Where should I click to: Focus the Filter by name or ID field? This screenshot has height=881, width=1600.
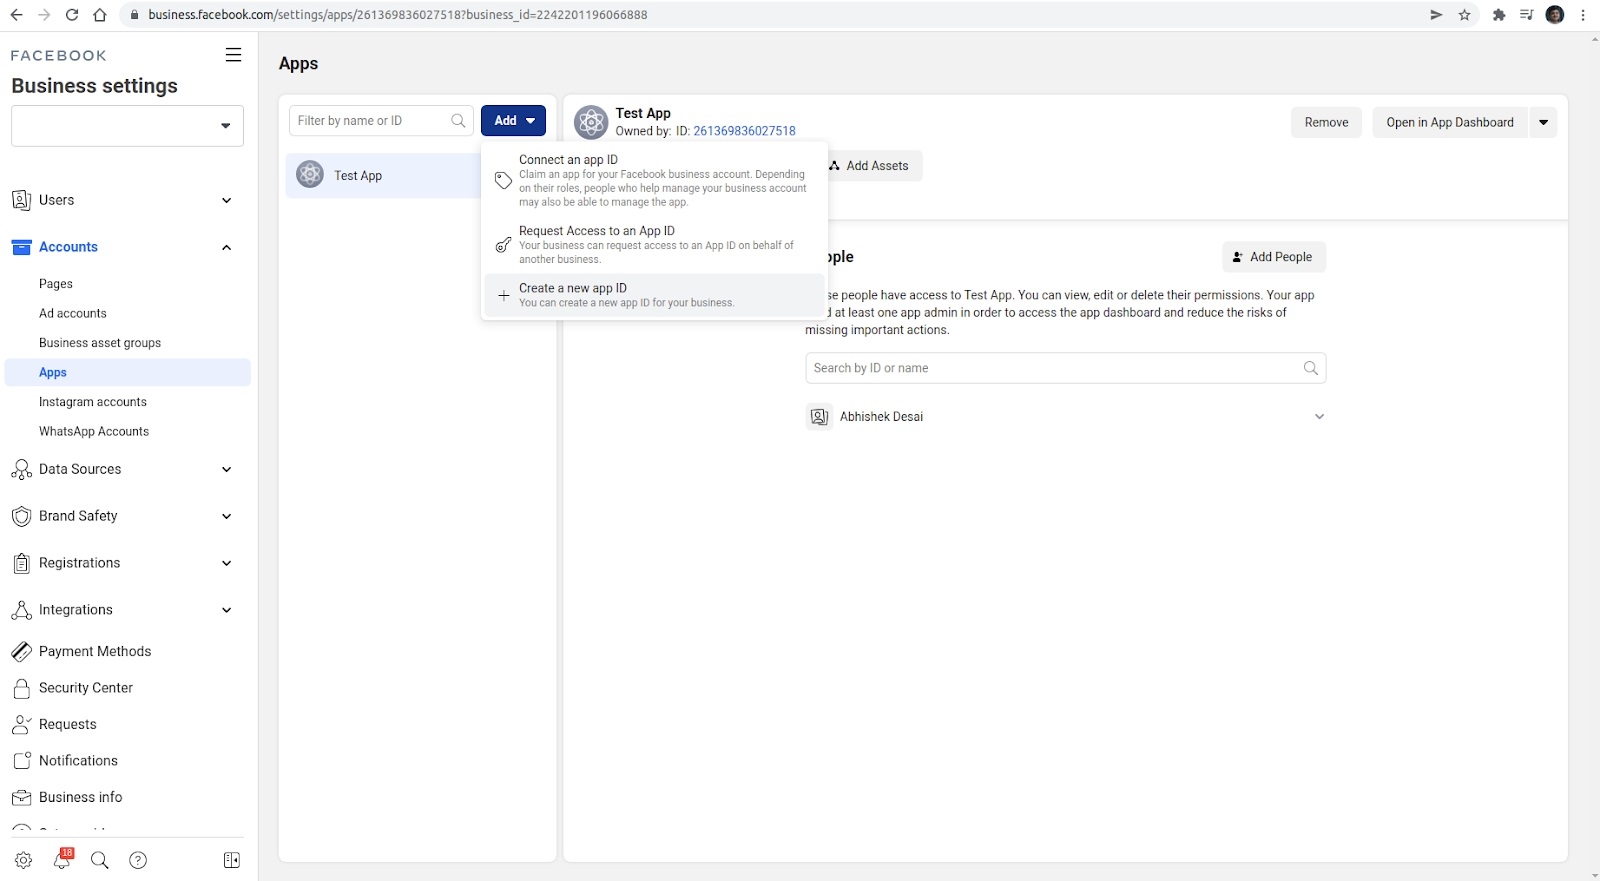tap(381, 121)
